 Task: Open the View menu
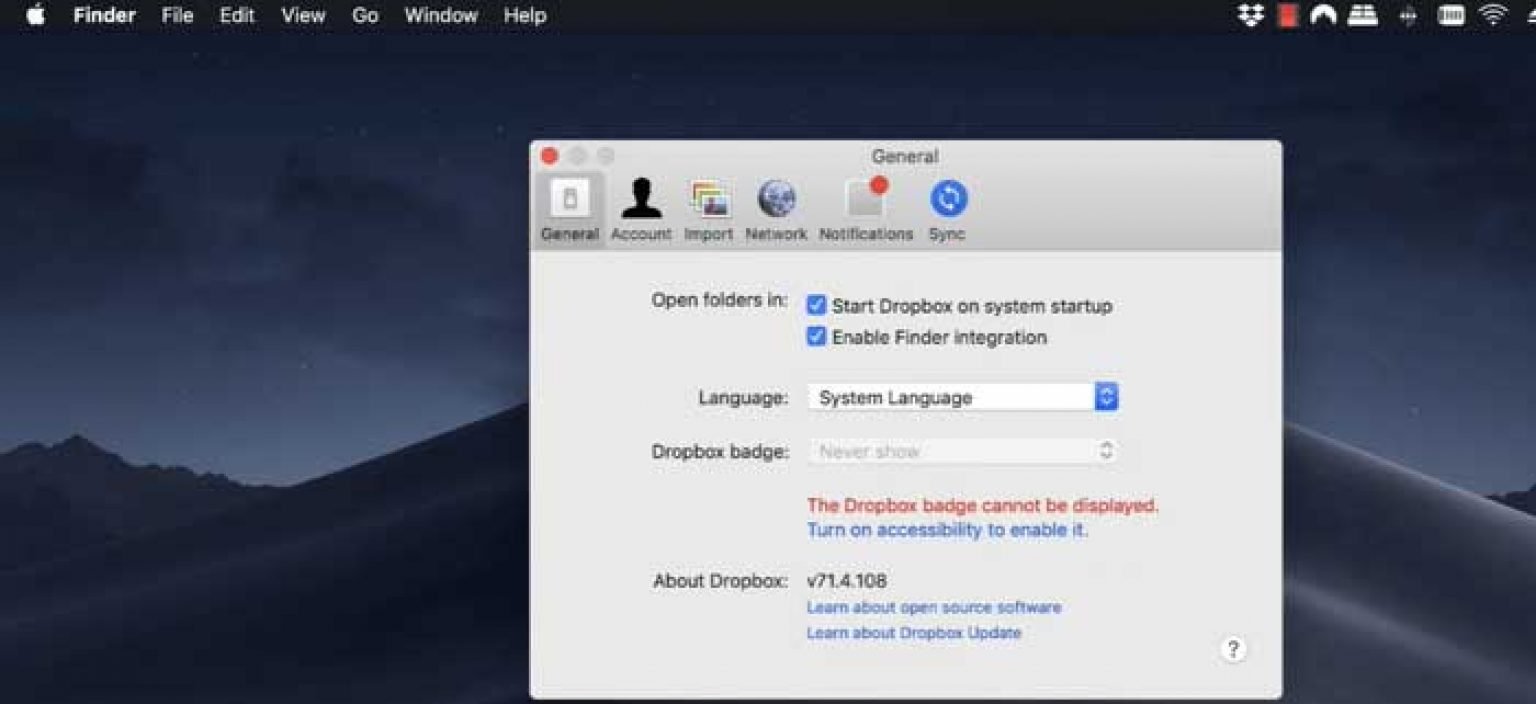[303, 15]
